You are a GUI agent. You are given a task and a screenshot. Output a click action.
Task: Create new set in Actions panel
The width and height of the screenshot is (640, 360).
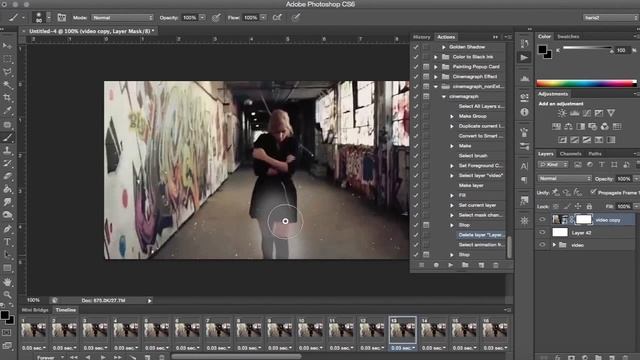[x=465, y=265]
